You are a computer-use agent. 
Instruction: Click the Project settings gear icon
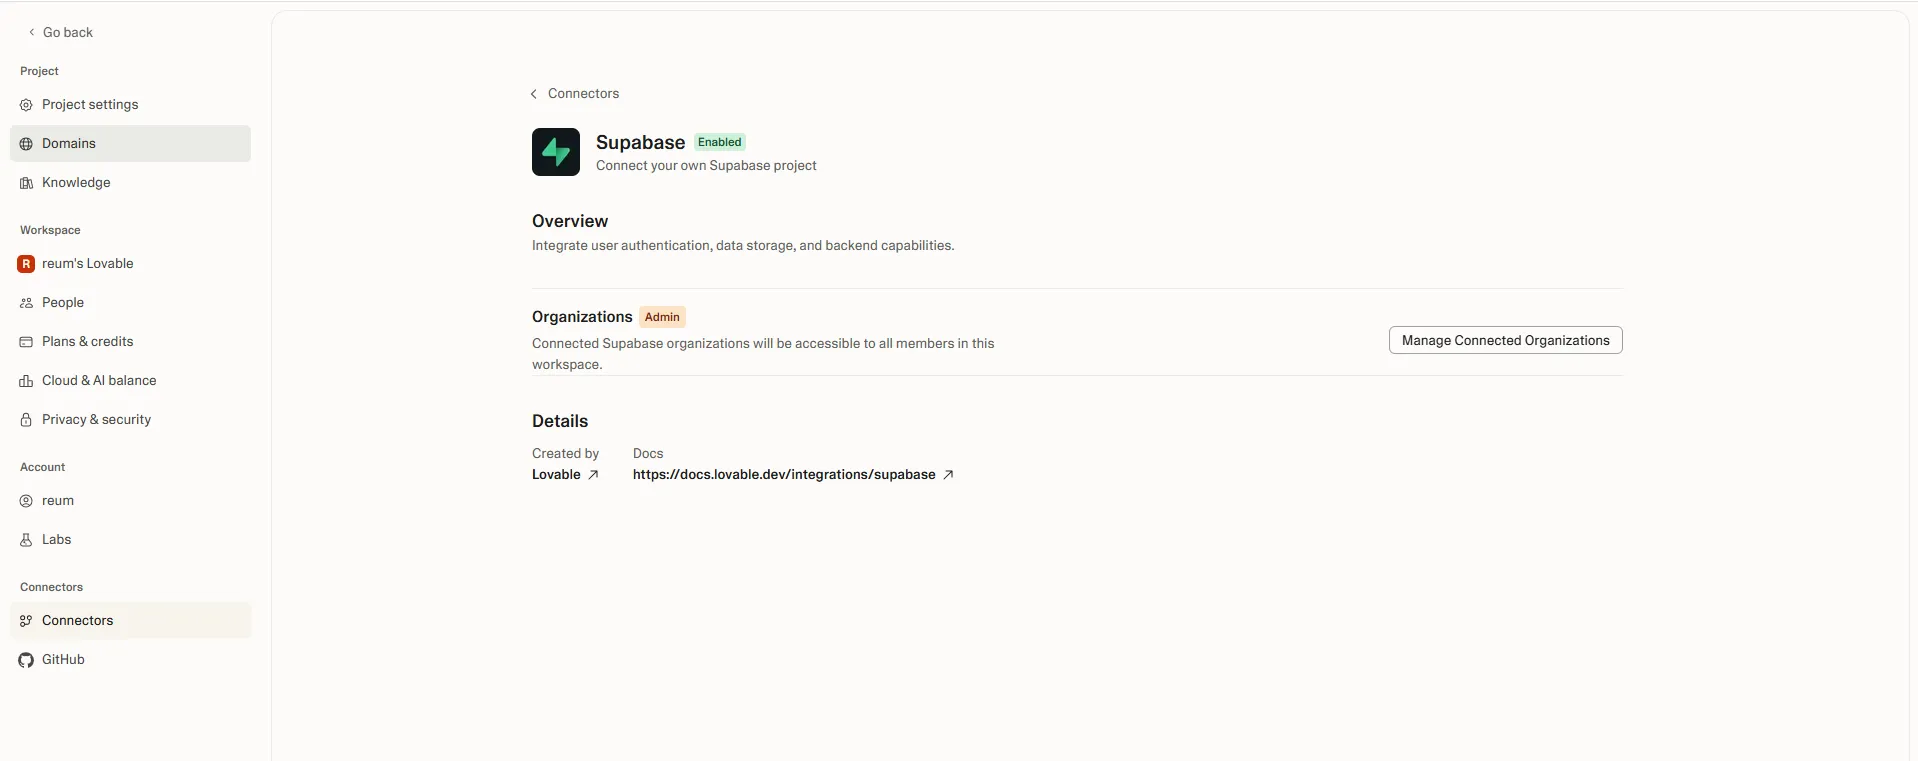point(26,105)
